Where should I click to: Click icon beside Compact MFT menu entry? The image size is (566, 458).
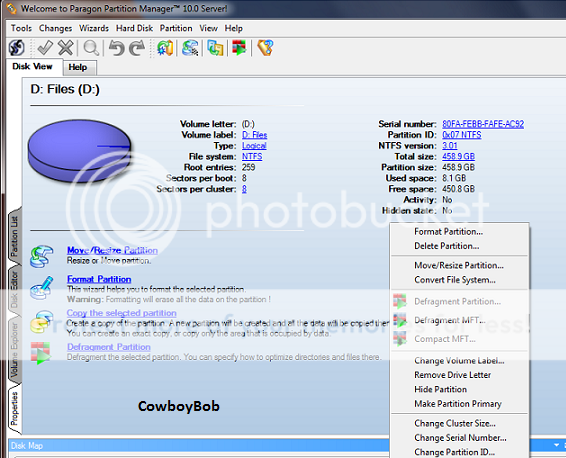(x=400, y=339)
